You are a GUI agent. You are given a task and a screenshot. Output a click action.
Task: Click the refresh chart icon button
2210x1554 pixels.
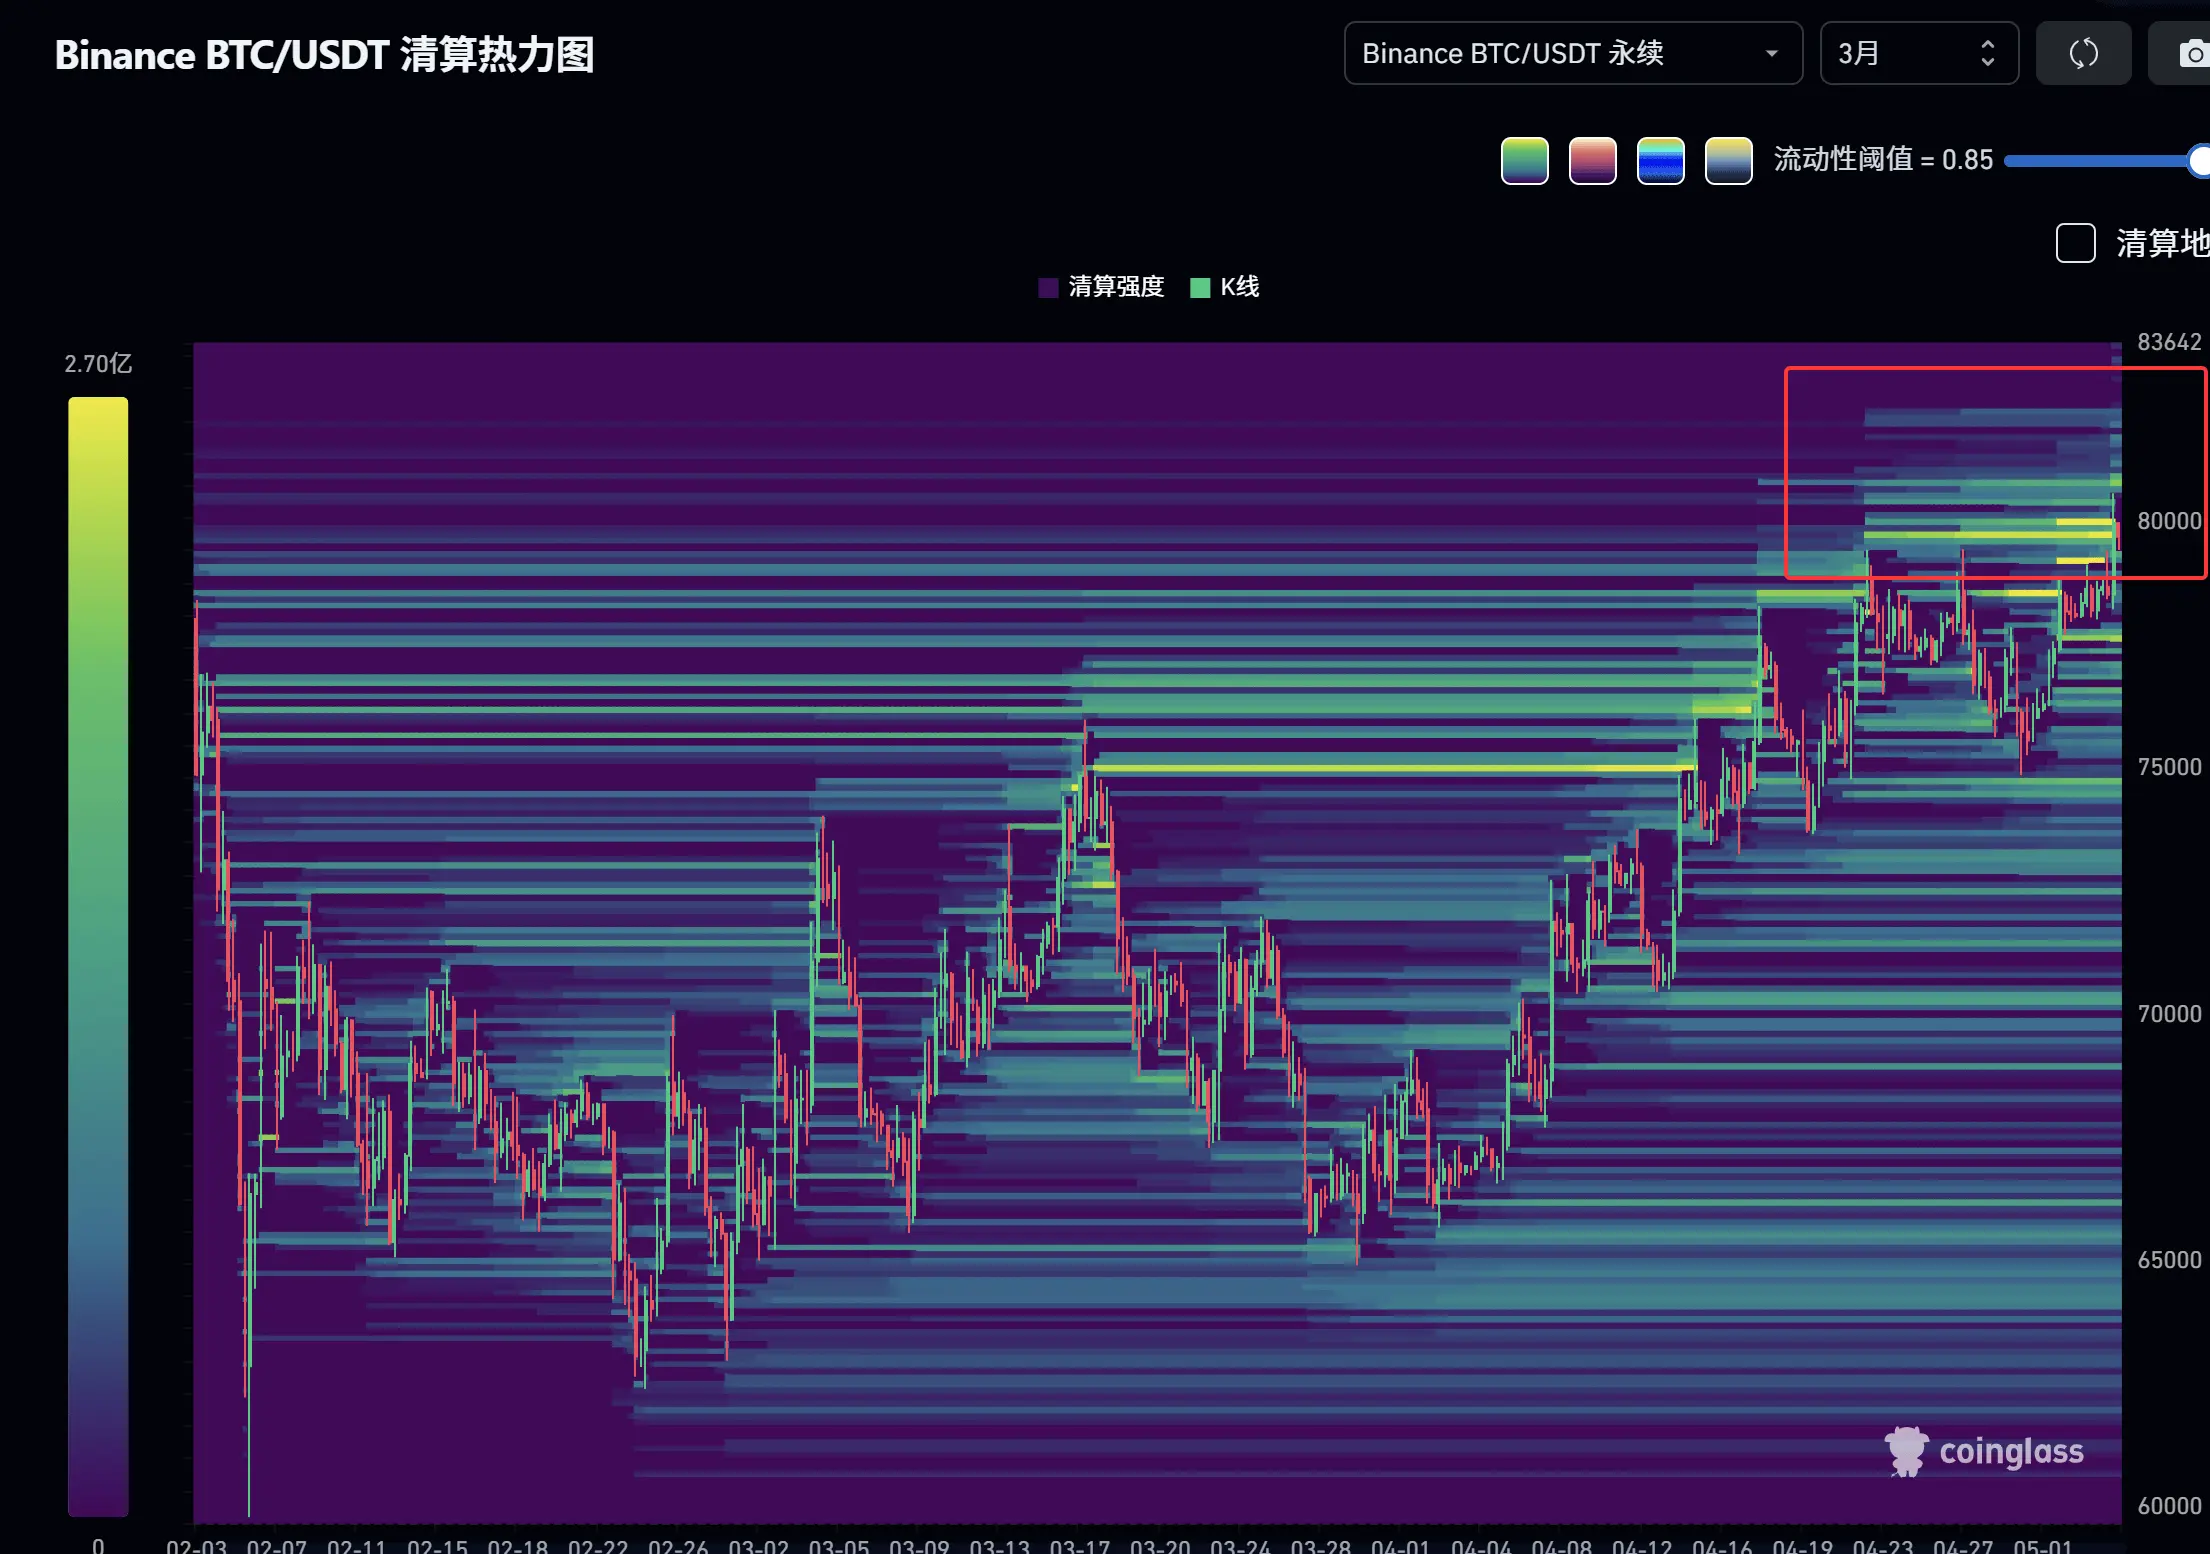coord(2083,53)
